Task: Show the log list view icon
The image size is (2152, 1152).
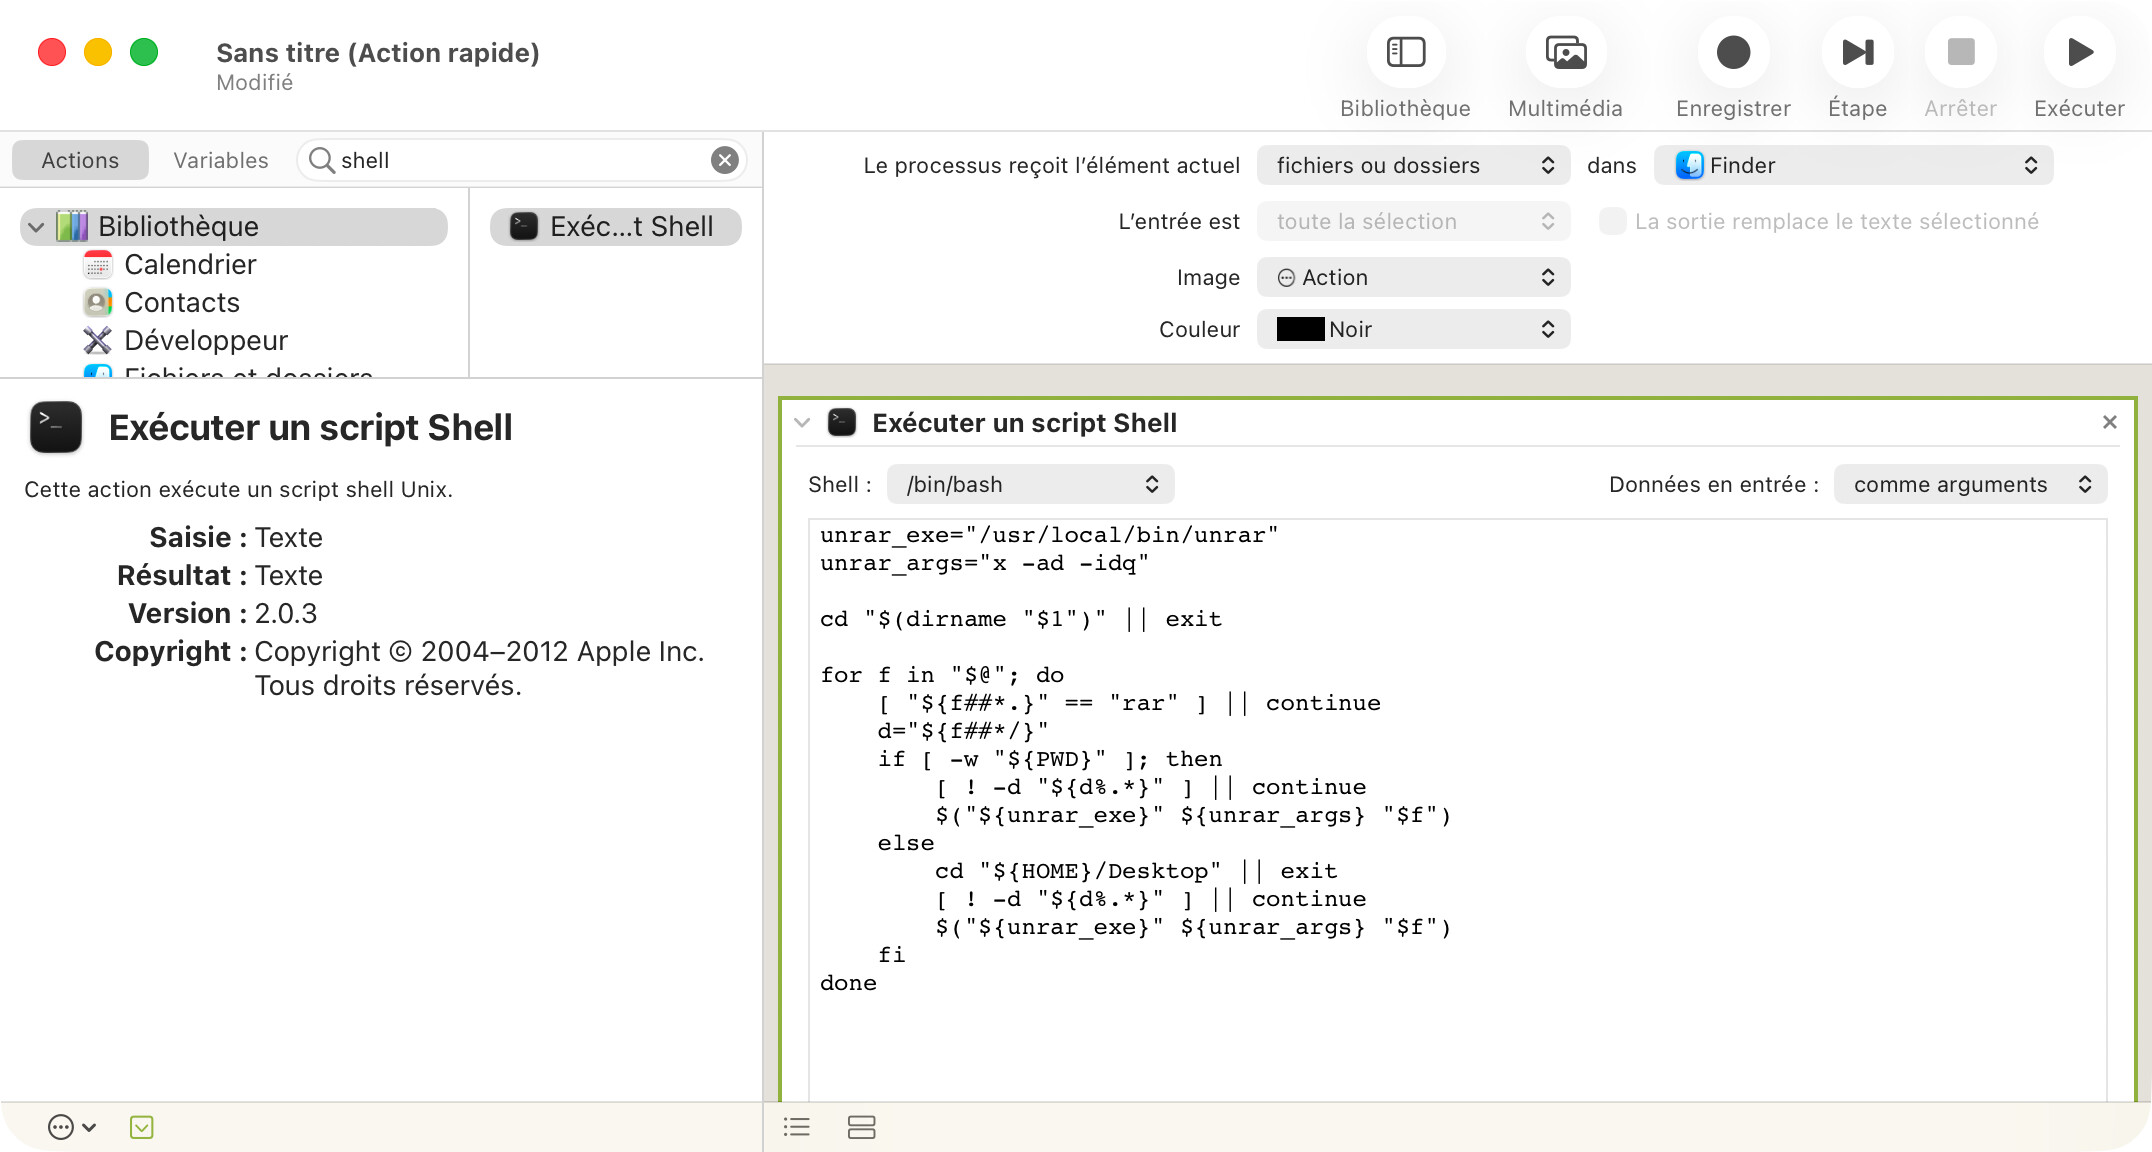Action: tap(797, 1128)
